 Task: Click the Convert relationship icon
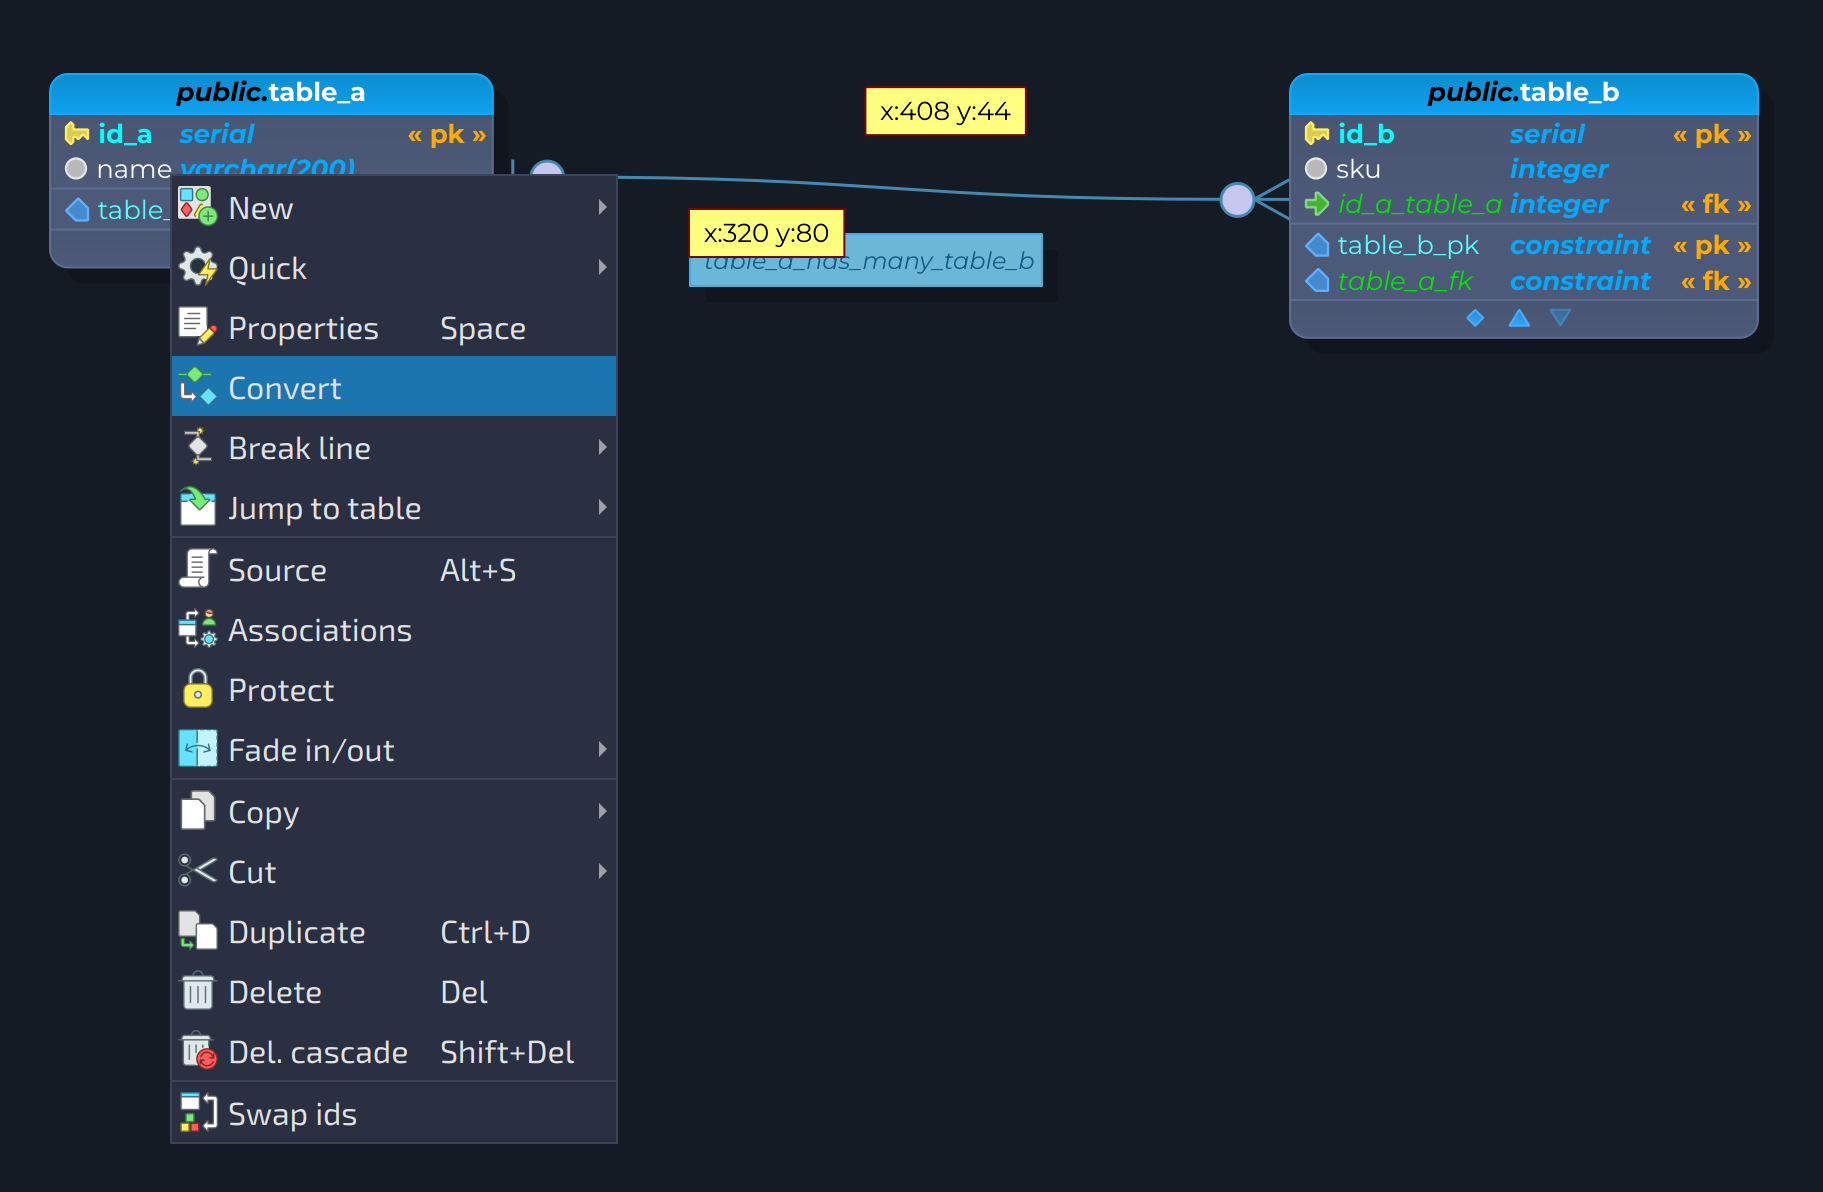point(197,387)
